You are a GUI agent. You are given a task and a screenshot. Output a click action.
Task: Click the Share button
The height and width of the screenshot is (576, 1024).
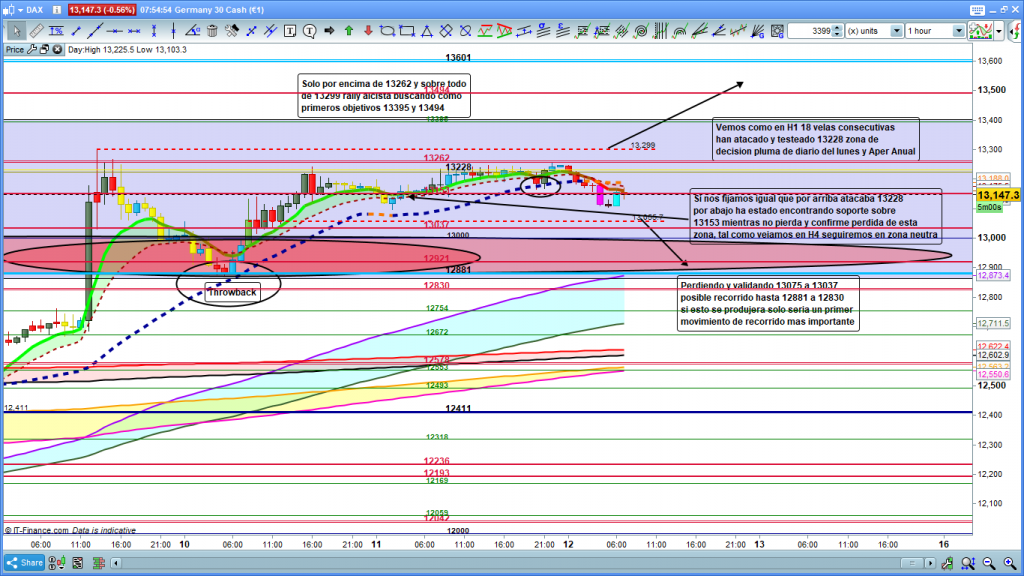(27, 563)
